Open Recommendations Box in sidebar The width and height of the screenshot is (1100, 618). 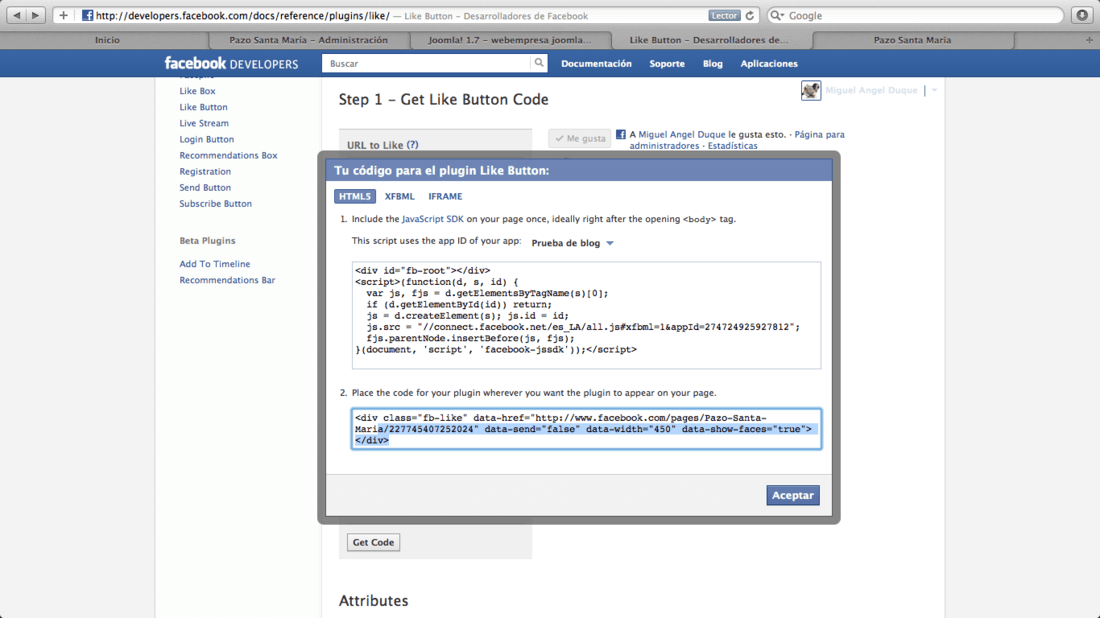point(228,156)
